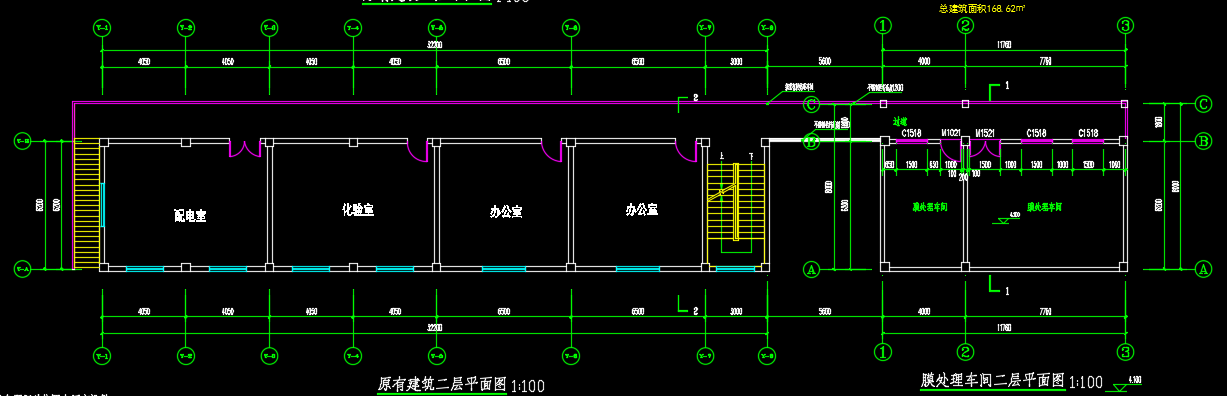
Task: Click grid bubble 2 above the workshop plan
Action: pos(966,26)
